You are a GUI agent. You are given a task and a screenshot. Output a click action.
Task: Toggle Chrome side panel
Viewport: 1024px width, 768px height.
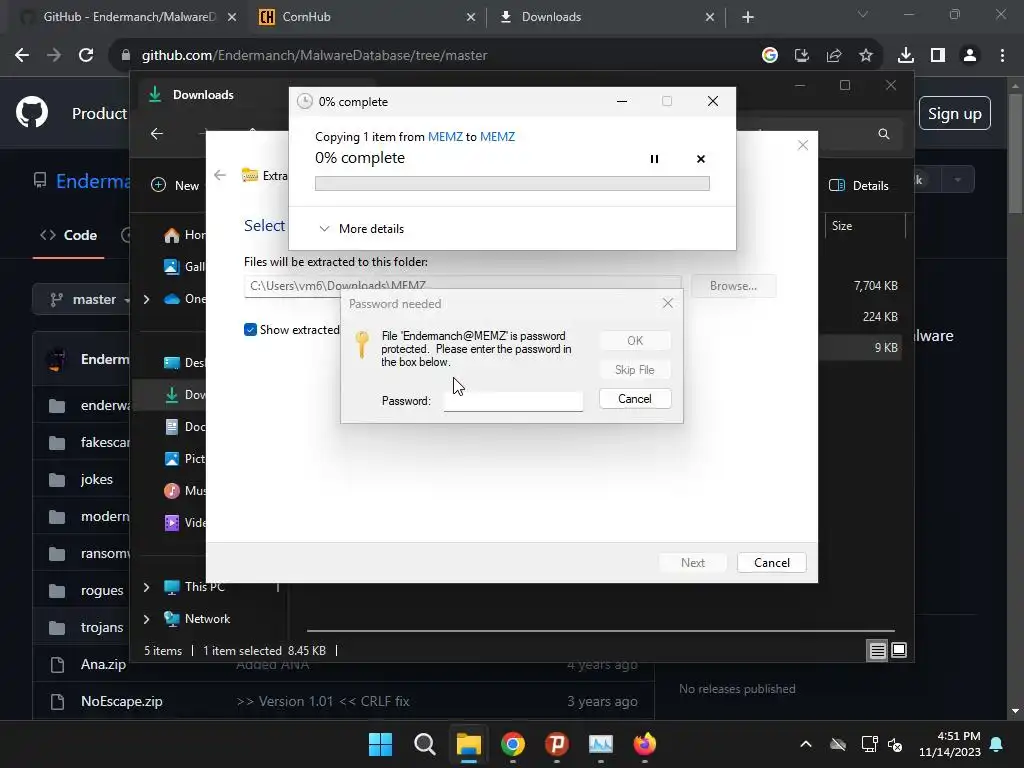[x=938, y=56]
